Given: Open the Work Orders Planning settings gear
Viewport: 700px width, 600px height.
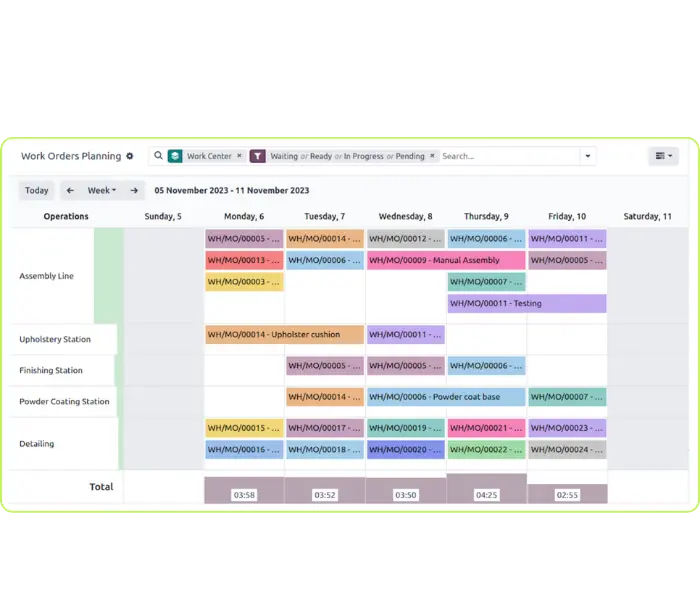Looking at the screenshot, I should click(130, 156).
